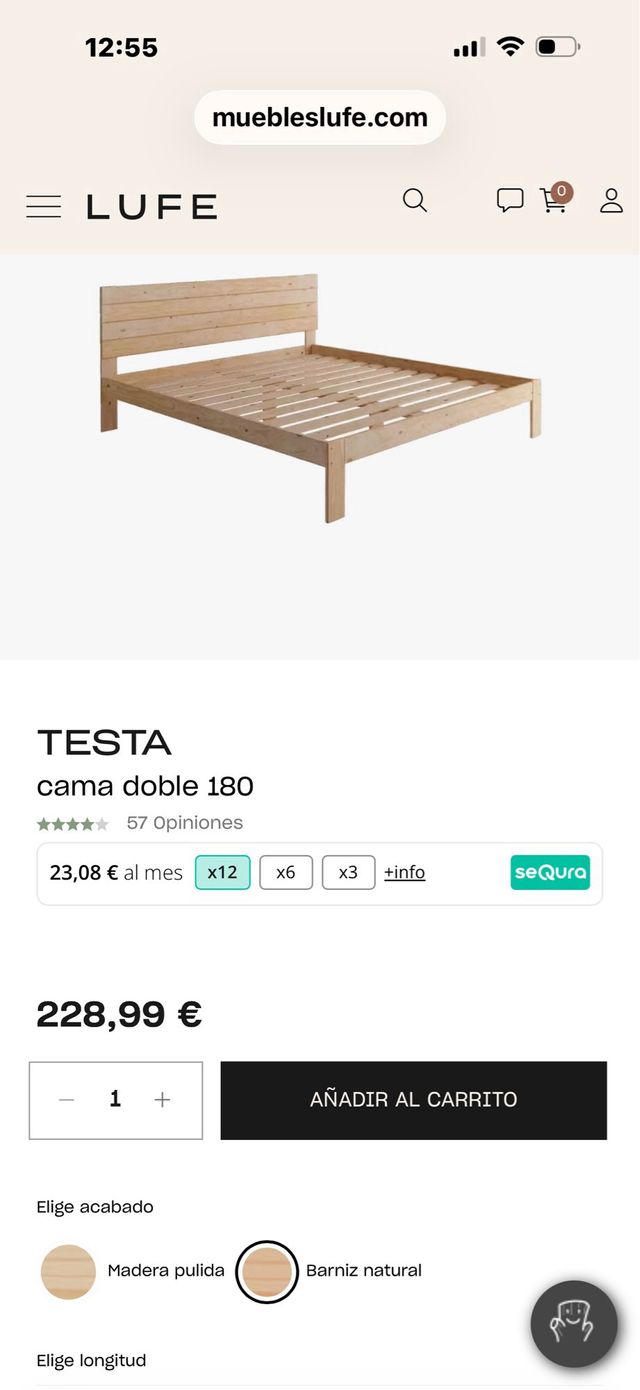The height and width of the screenshot is (1390, 640).
Task: Click the seQura logo badge
Action: (x=550, y=872)
